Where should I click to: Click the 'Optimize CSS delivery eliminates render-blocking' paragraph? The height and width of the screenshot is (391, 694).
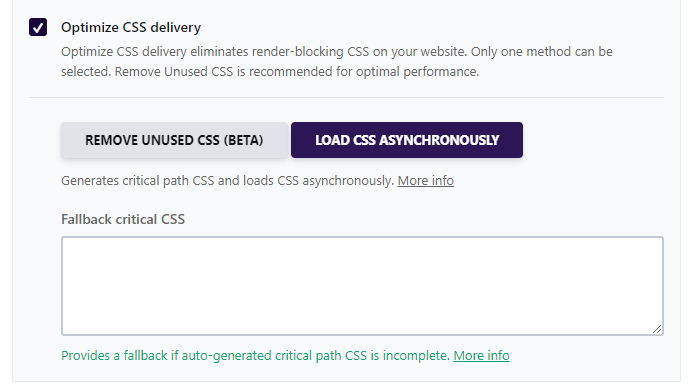point(337,62)
